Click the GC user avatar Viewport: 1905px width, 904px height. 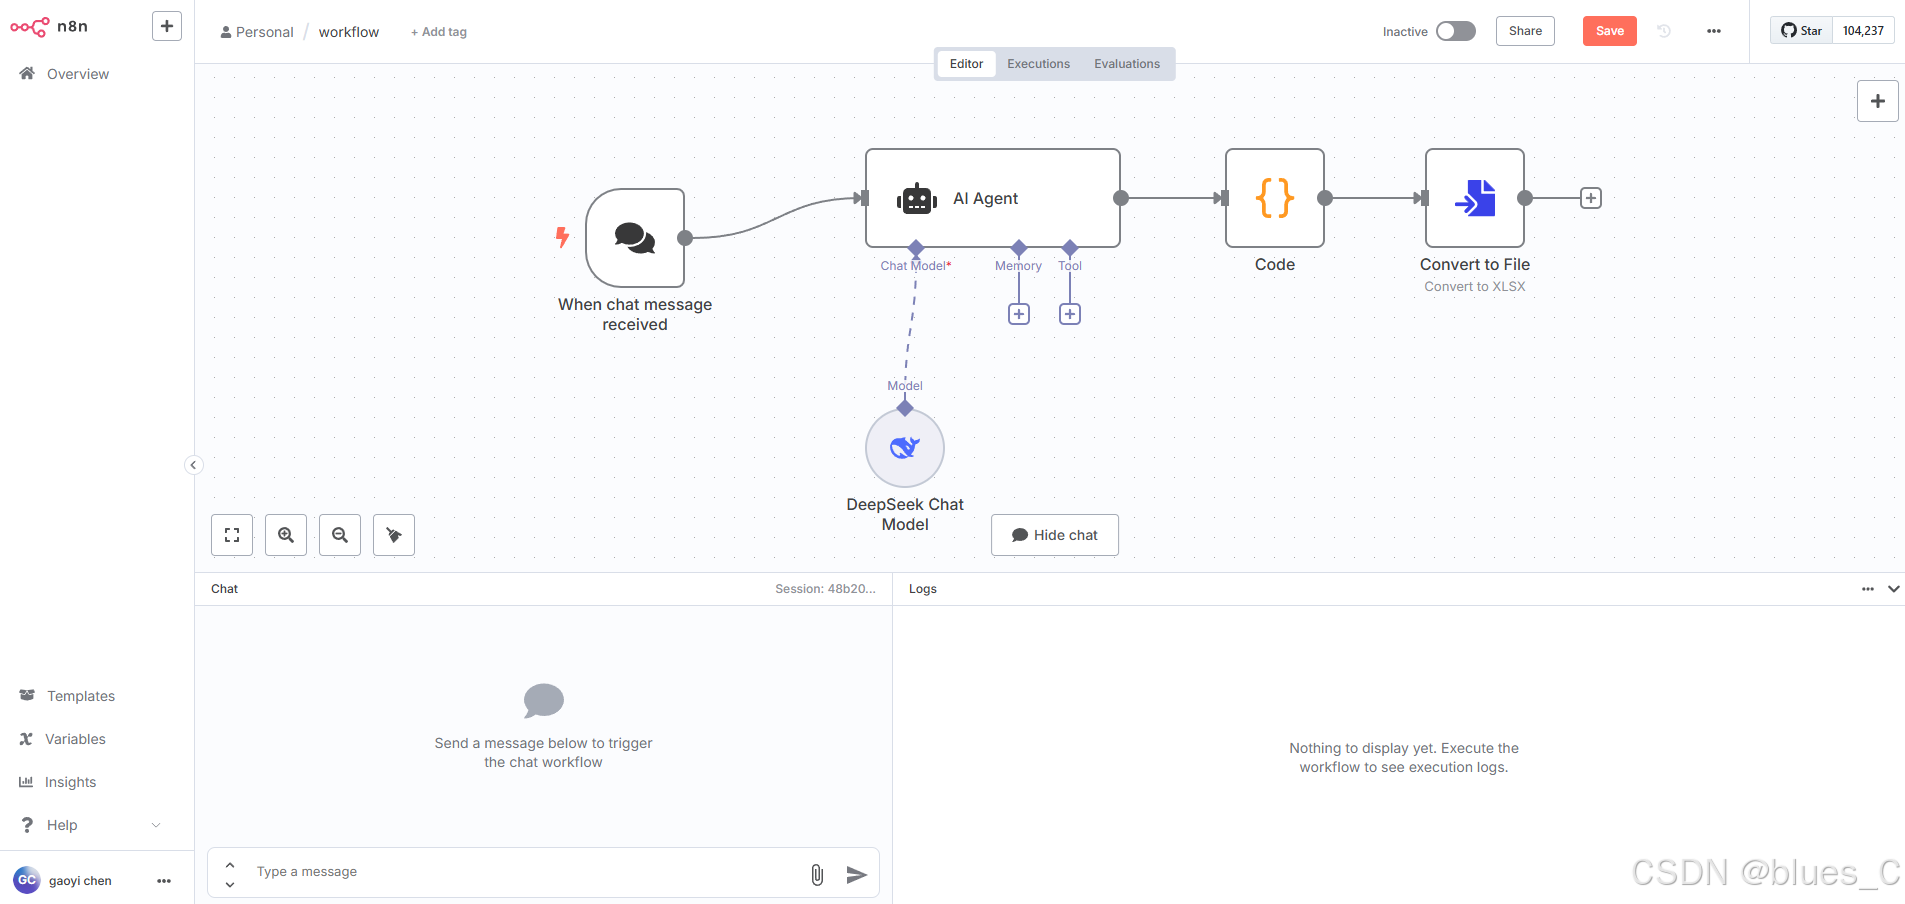(x=27, y=880)
